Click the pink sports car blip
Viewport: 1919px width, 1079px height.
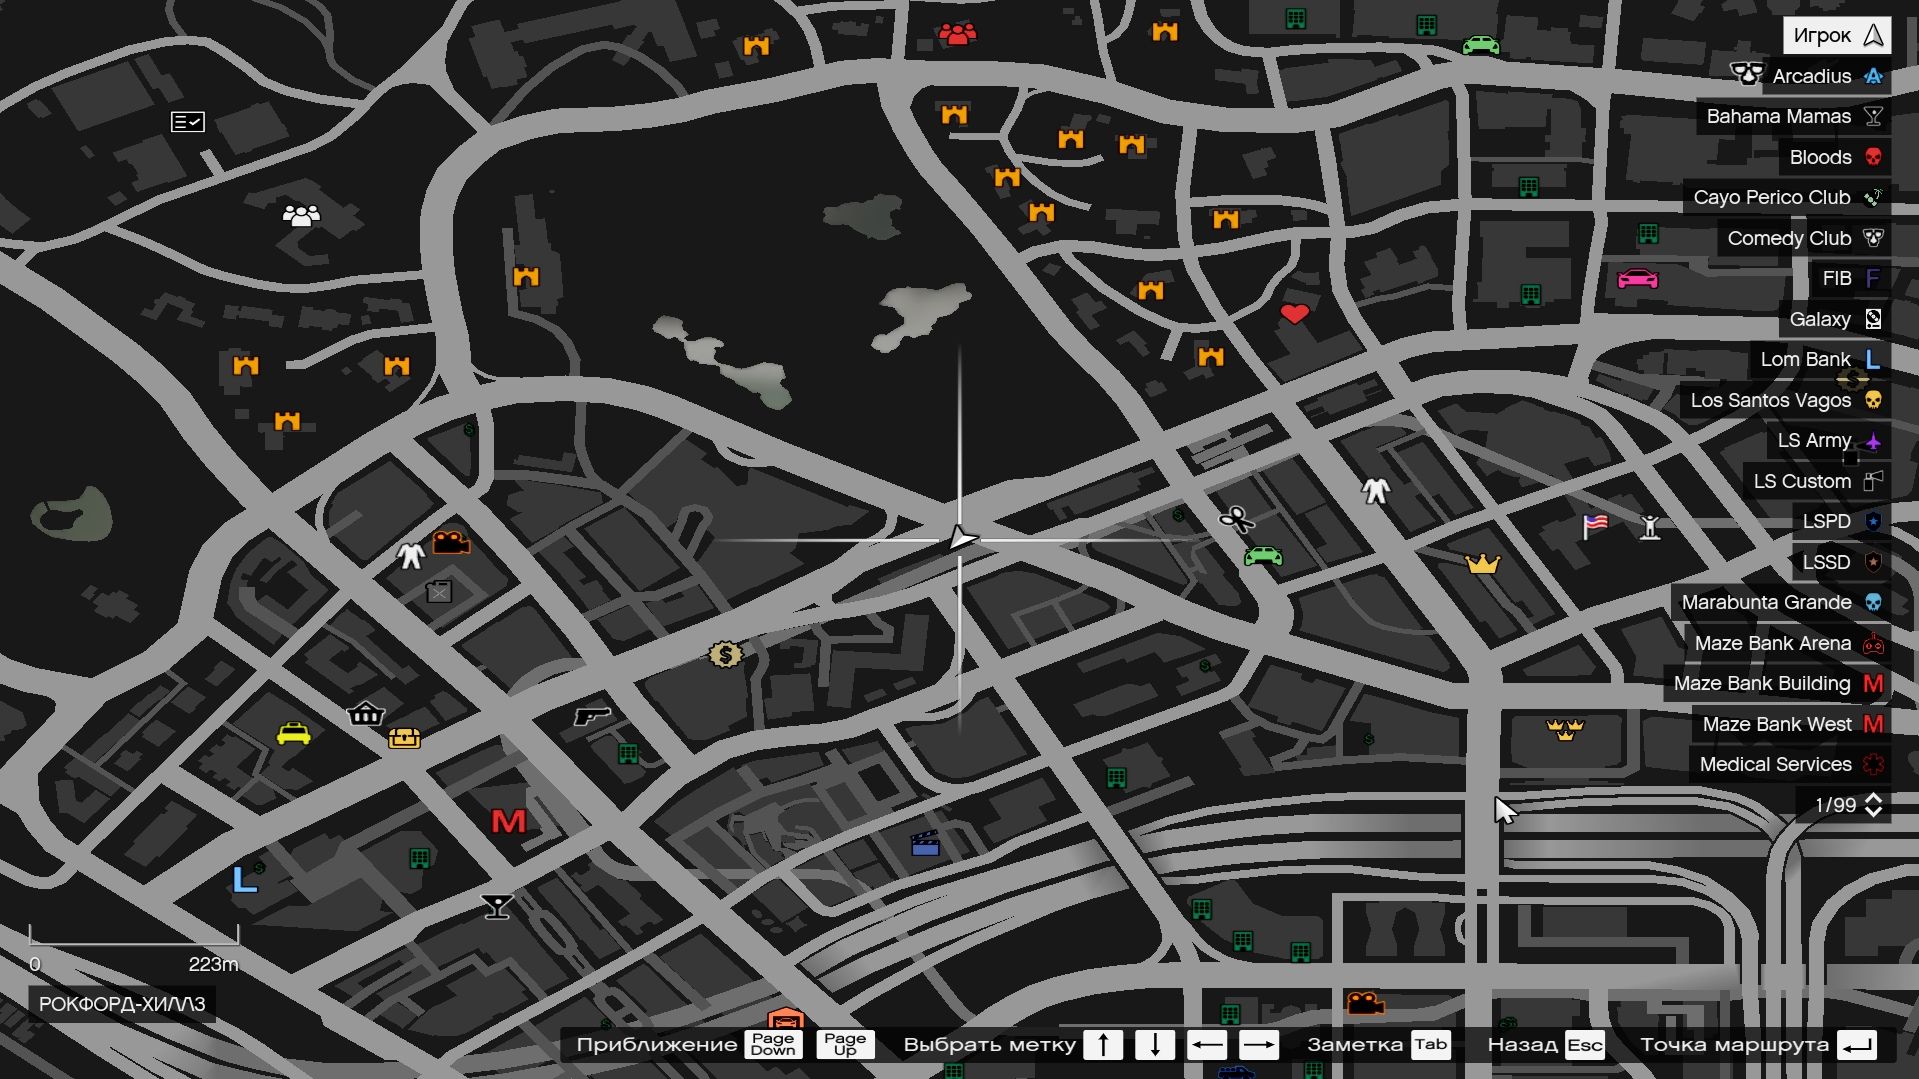[x=1637, y=278]
